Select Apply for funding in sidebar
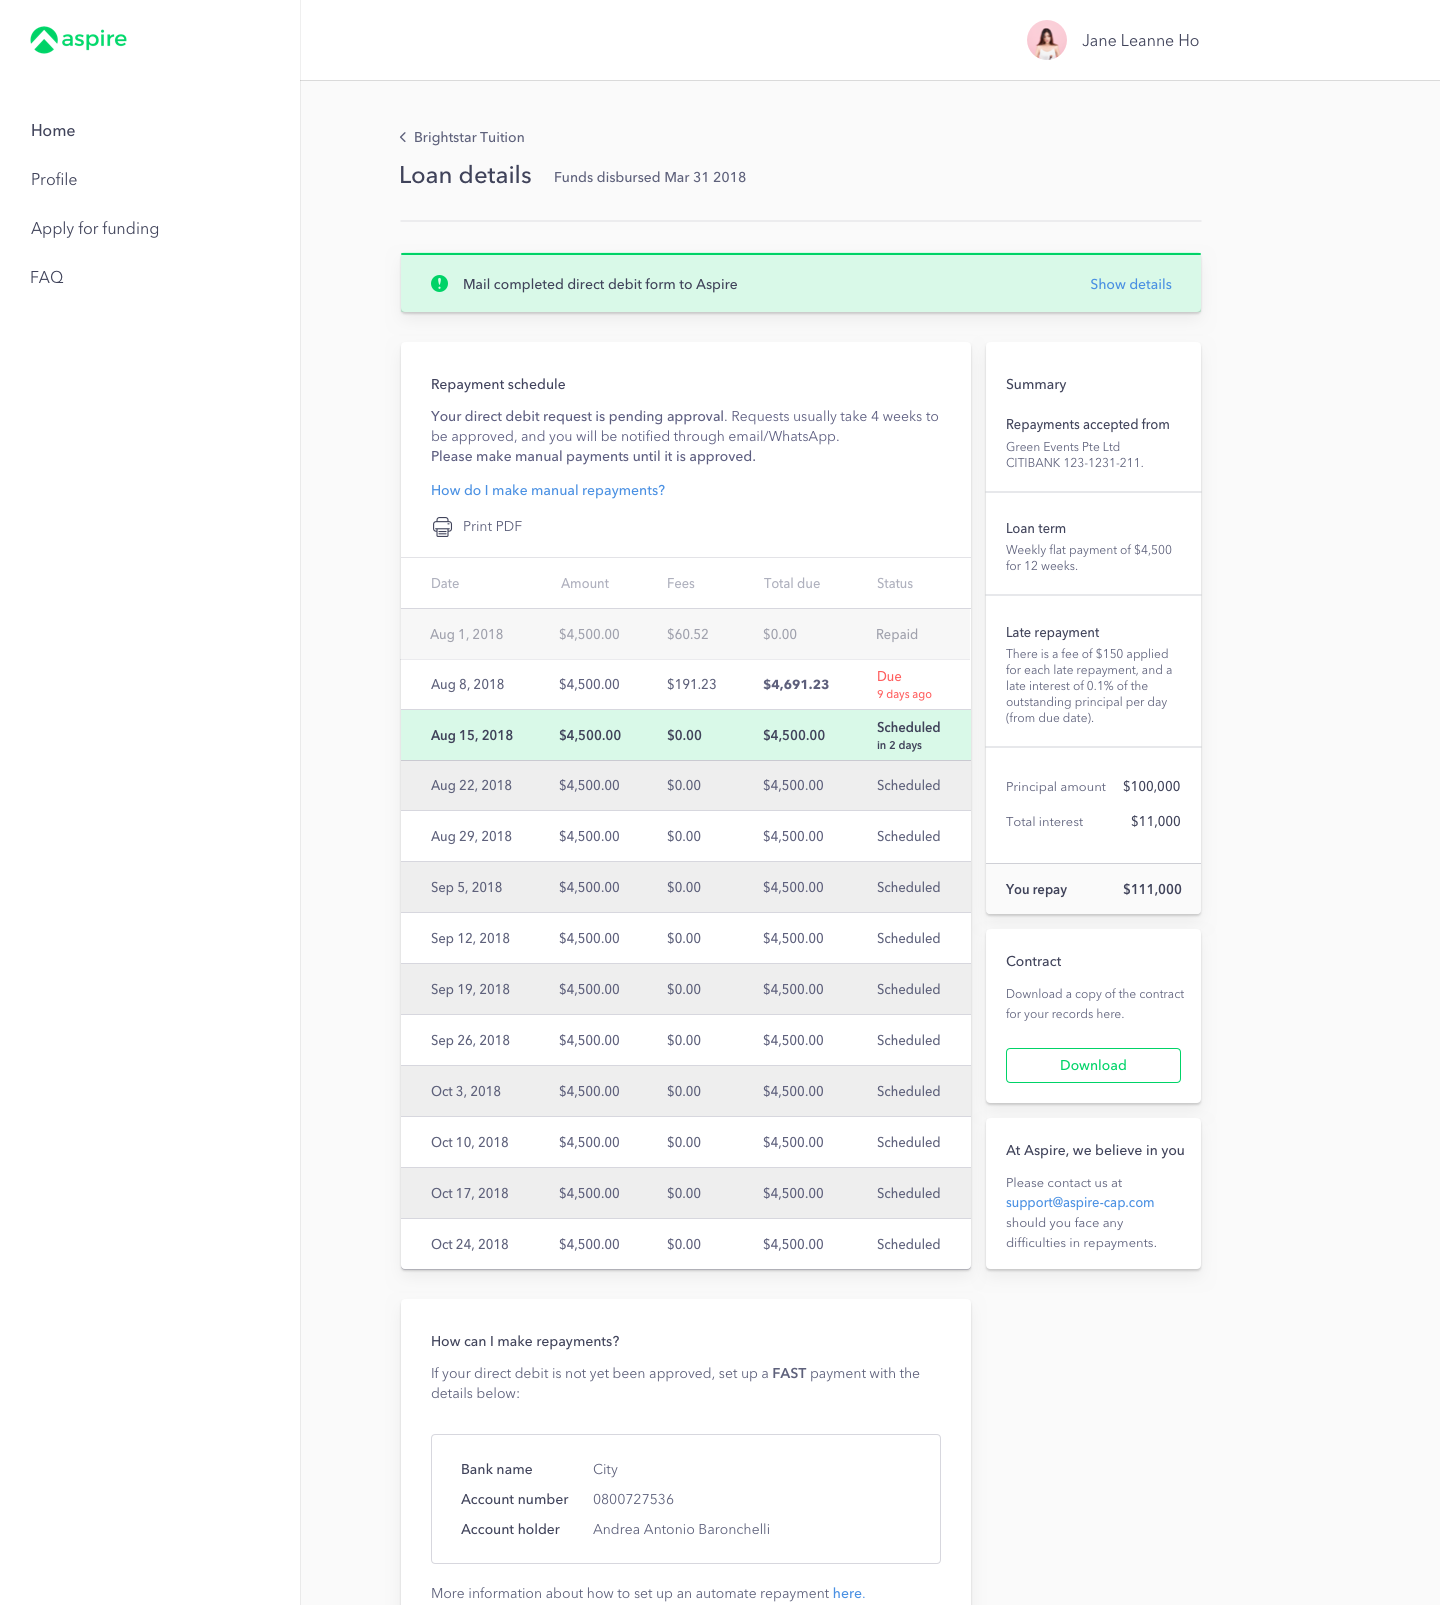The width and height of the screenshot is (1440, 1605). [x=95, y=228]
